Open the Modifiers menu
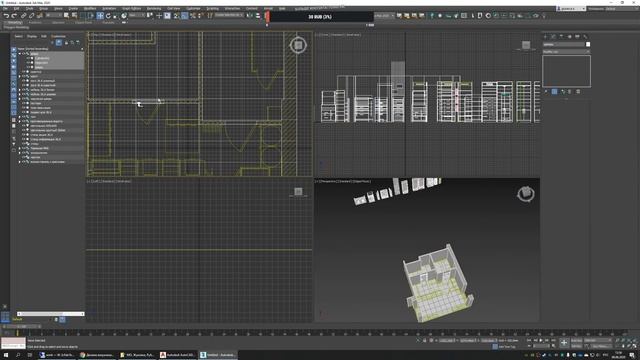The height and width of the screenshot is (360, 640). coord(90,8)
